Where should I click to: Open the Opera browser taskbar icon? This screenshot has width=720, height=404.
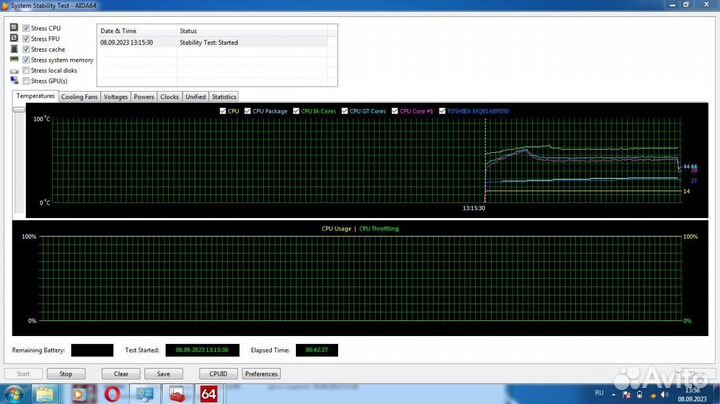click(113, 394)
